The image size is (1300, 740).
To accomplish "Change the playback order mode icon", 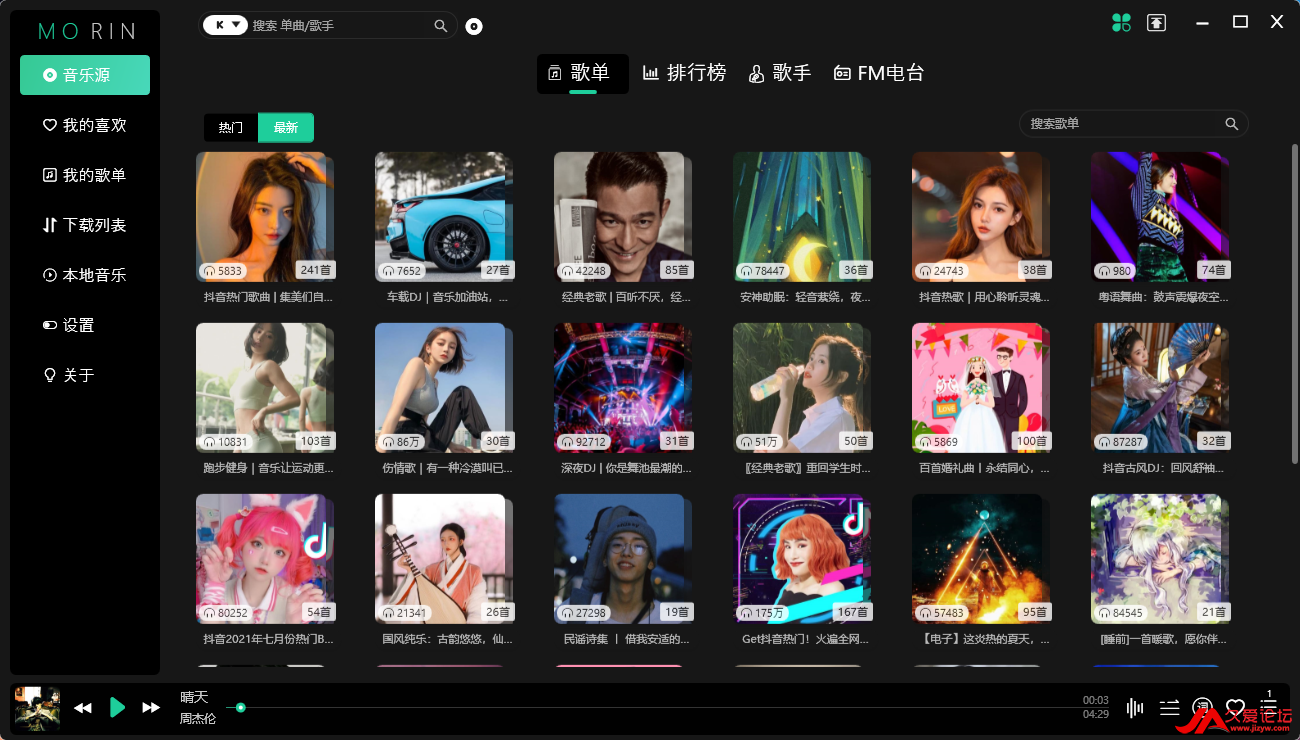I will [x=1169, y=708].
